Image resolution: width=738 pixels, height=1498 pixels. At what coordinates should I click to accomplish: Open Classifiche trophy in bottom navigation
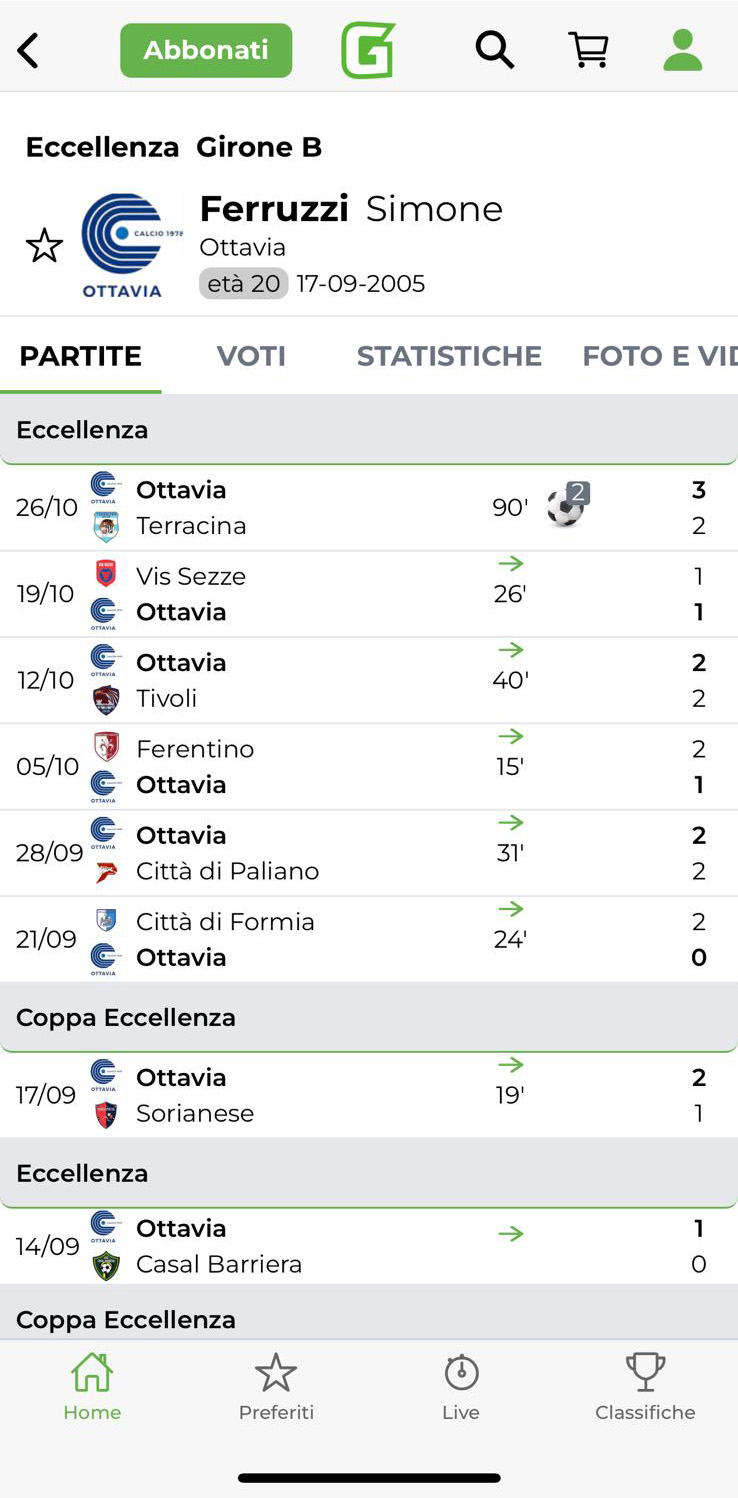[645, 1386]
